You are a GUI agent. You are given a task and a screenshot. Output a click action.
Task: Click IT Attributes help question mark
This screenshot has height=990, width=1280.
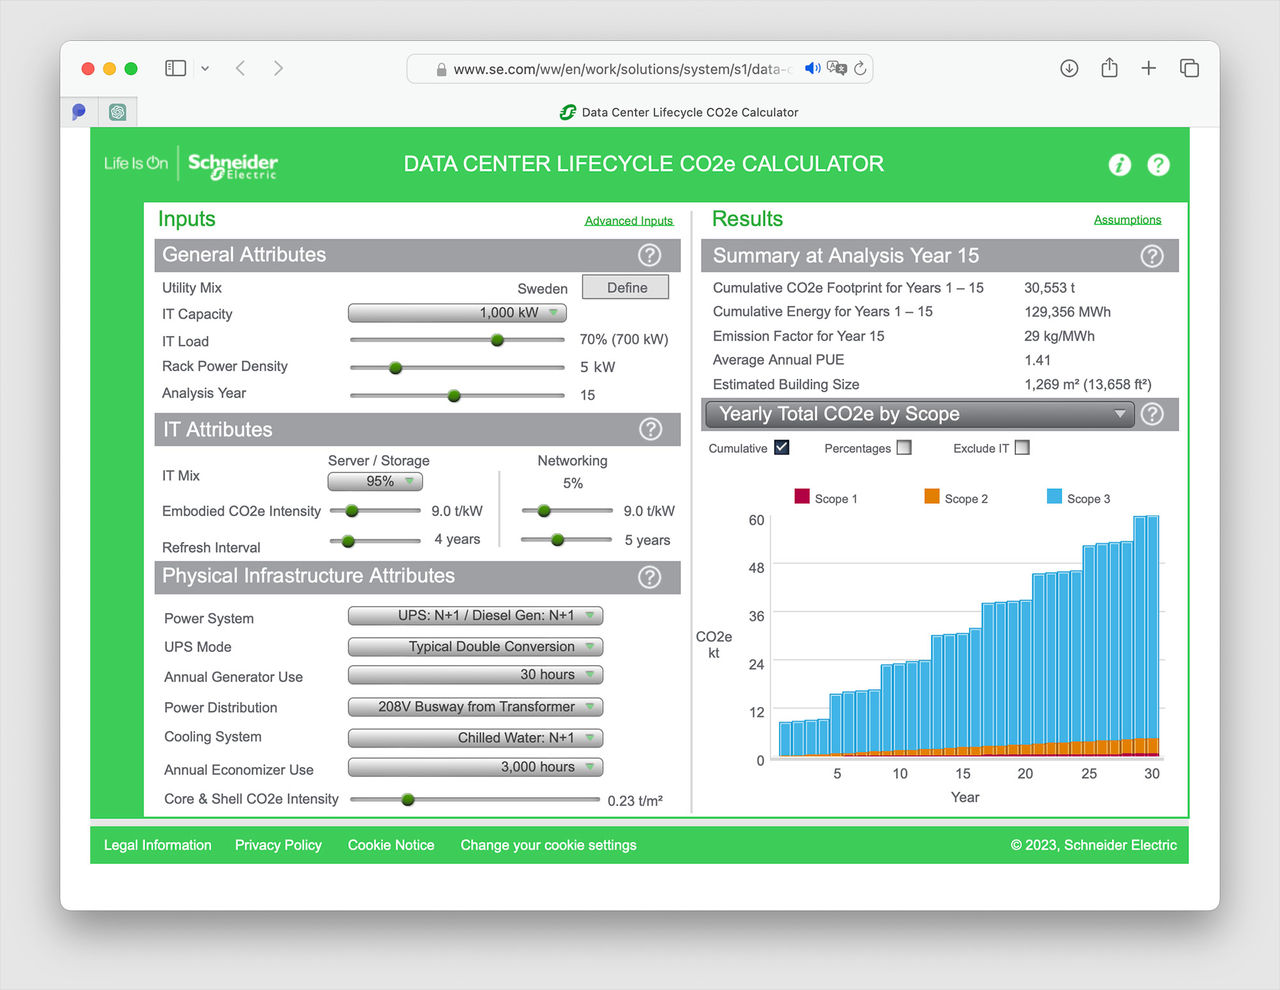(x=650, y=429)
